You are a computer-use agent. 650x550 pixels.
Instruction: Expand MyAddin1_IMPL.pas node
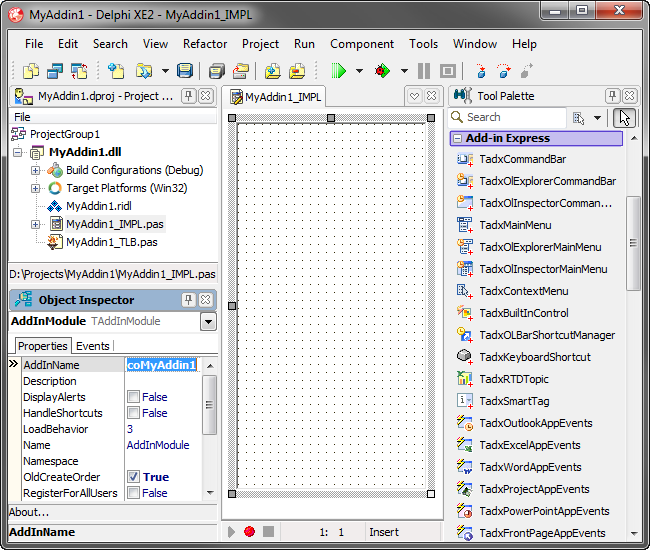point(36,224)
